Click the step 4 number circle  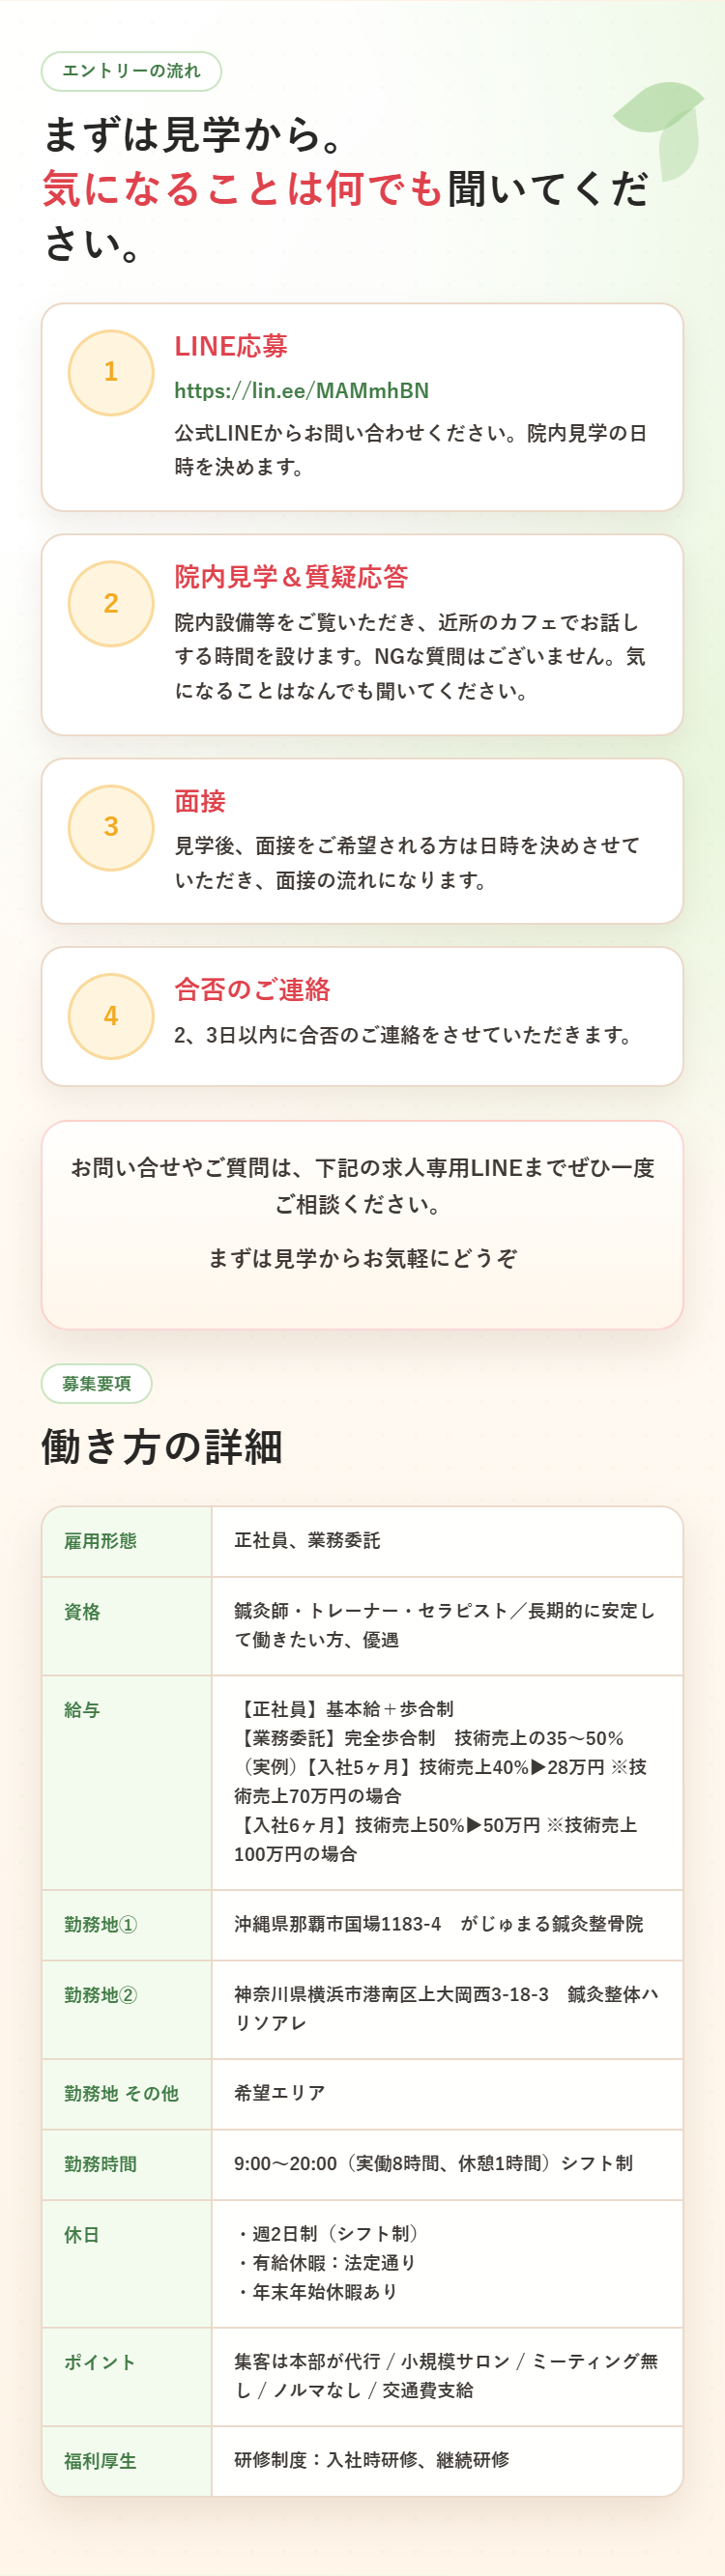coord(111,1016)
